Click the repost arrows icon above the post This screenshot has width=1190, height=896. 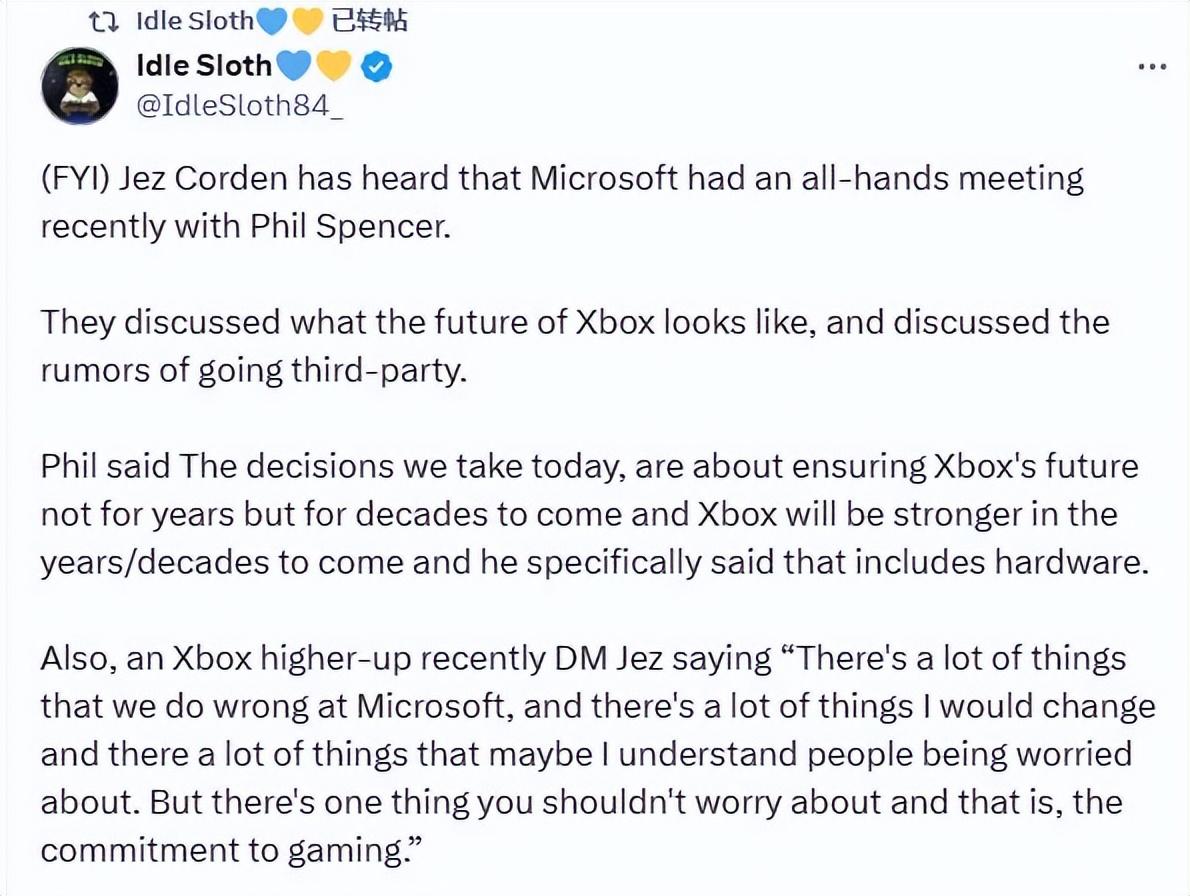(x=104, y=22)
